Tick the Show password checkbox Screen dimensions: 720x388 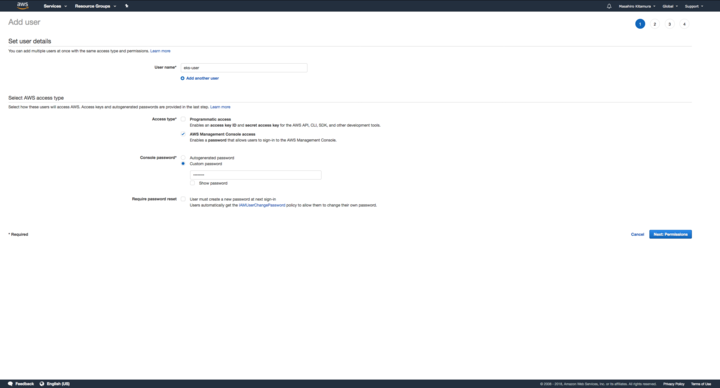[x=192, y=183]
